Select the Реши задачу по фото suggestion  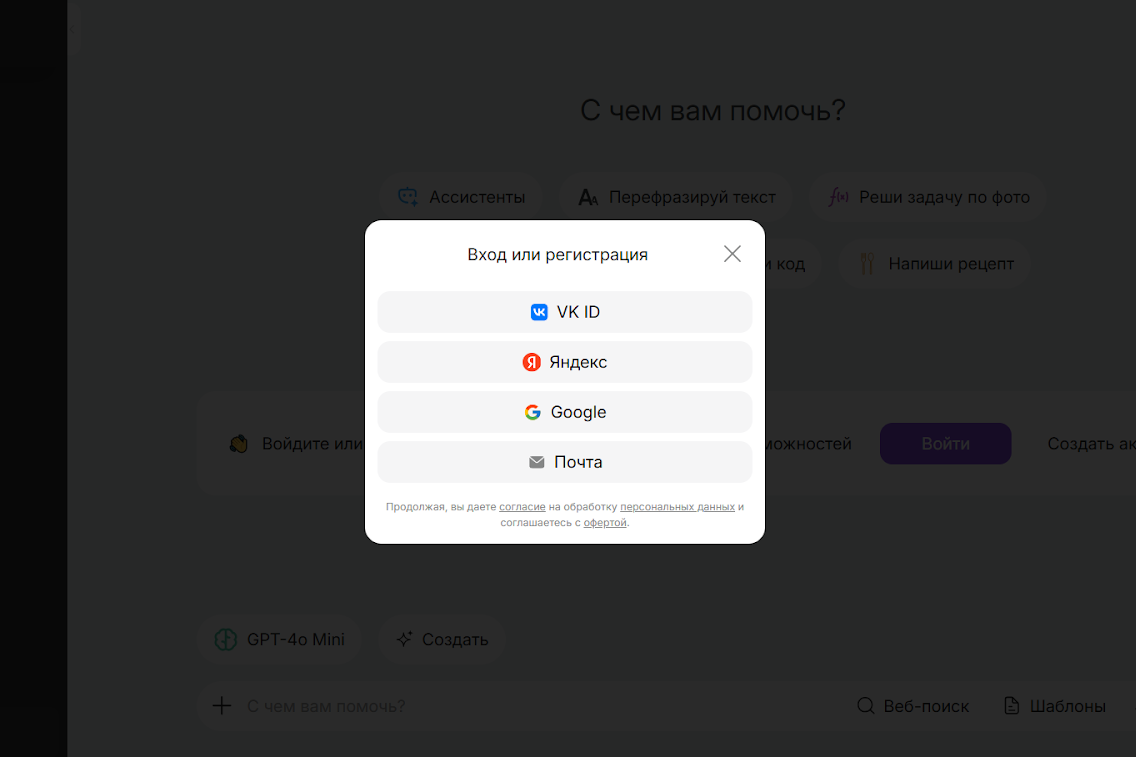[928, 197]
